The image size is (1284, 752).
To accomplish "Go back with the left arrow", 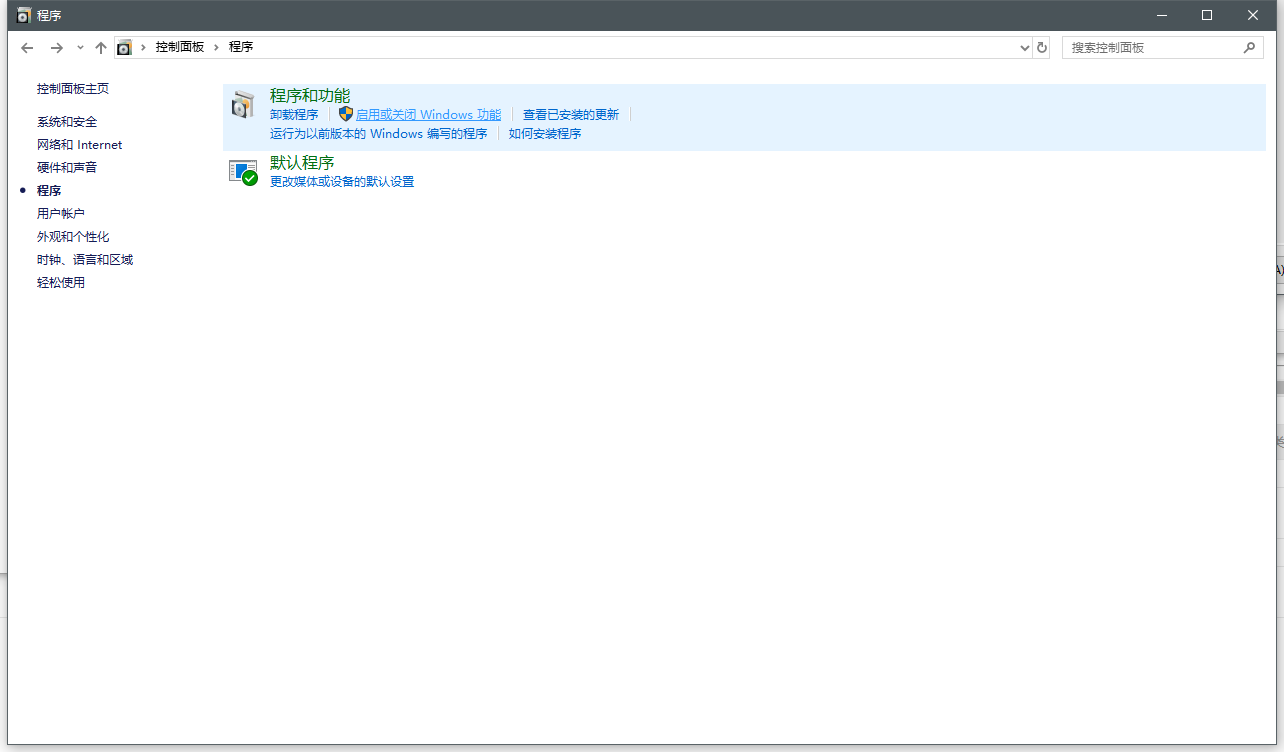I will point(27,47).
